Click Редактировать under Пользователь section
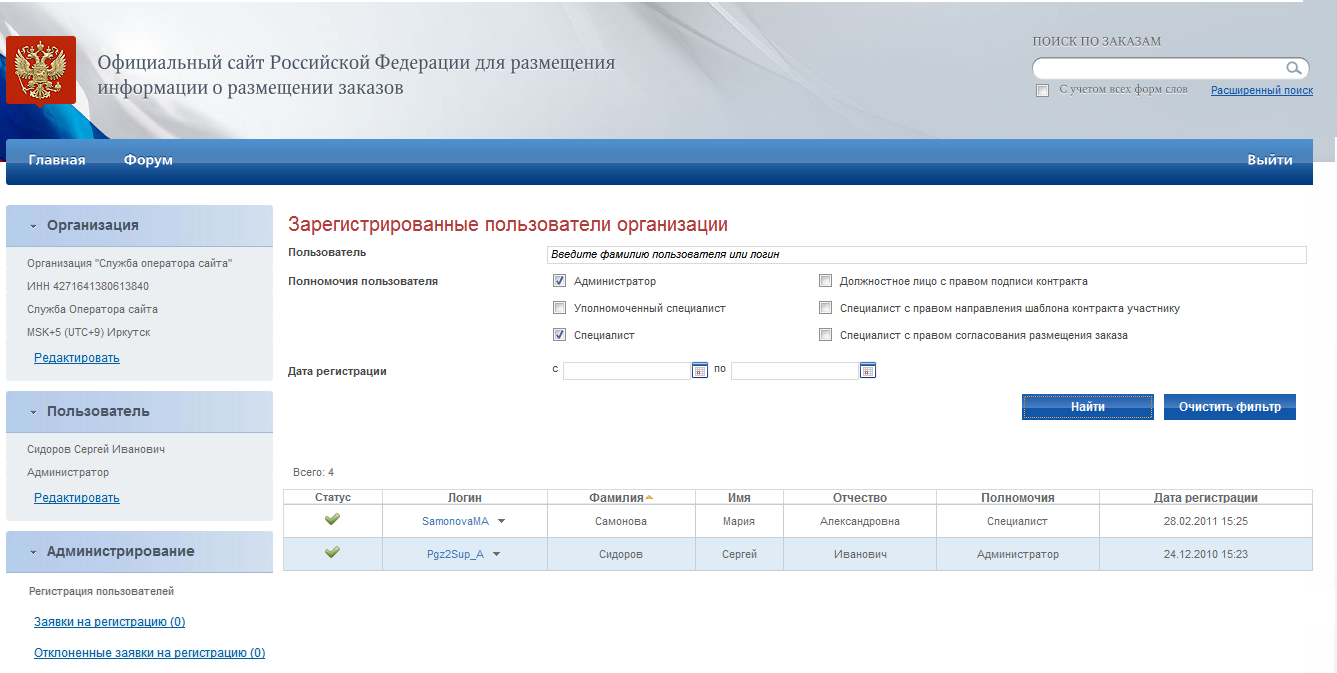 pyautogui.click(x=77, y=498)
